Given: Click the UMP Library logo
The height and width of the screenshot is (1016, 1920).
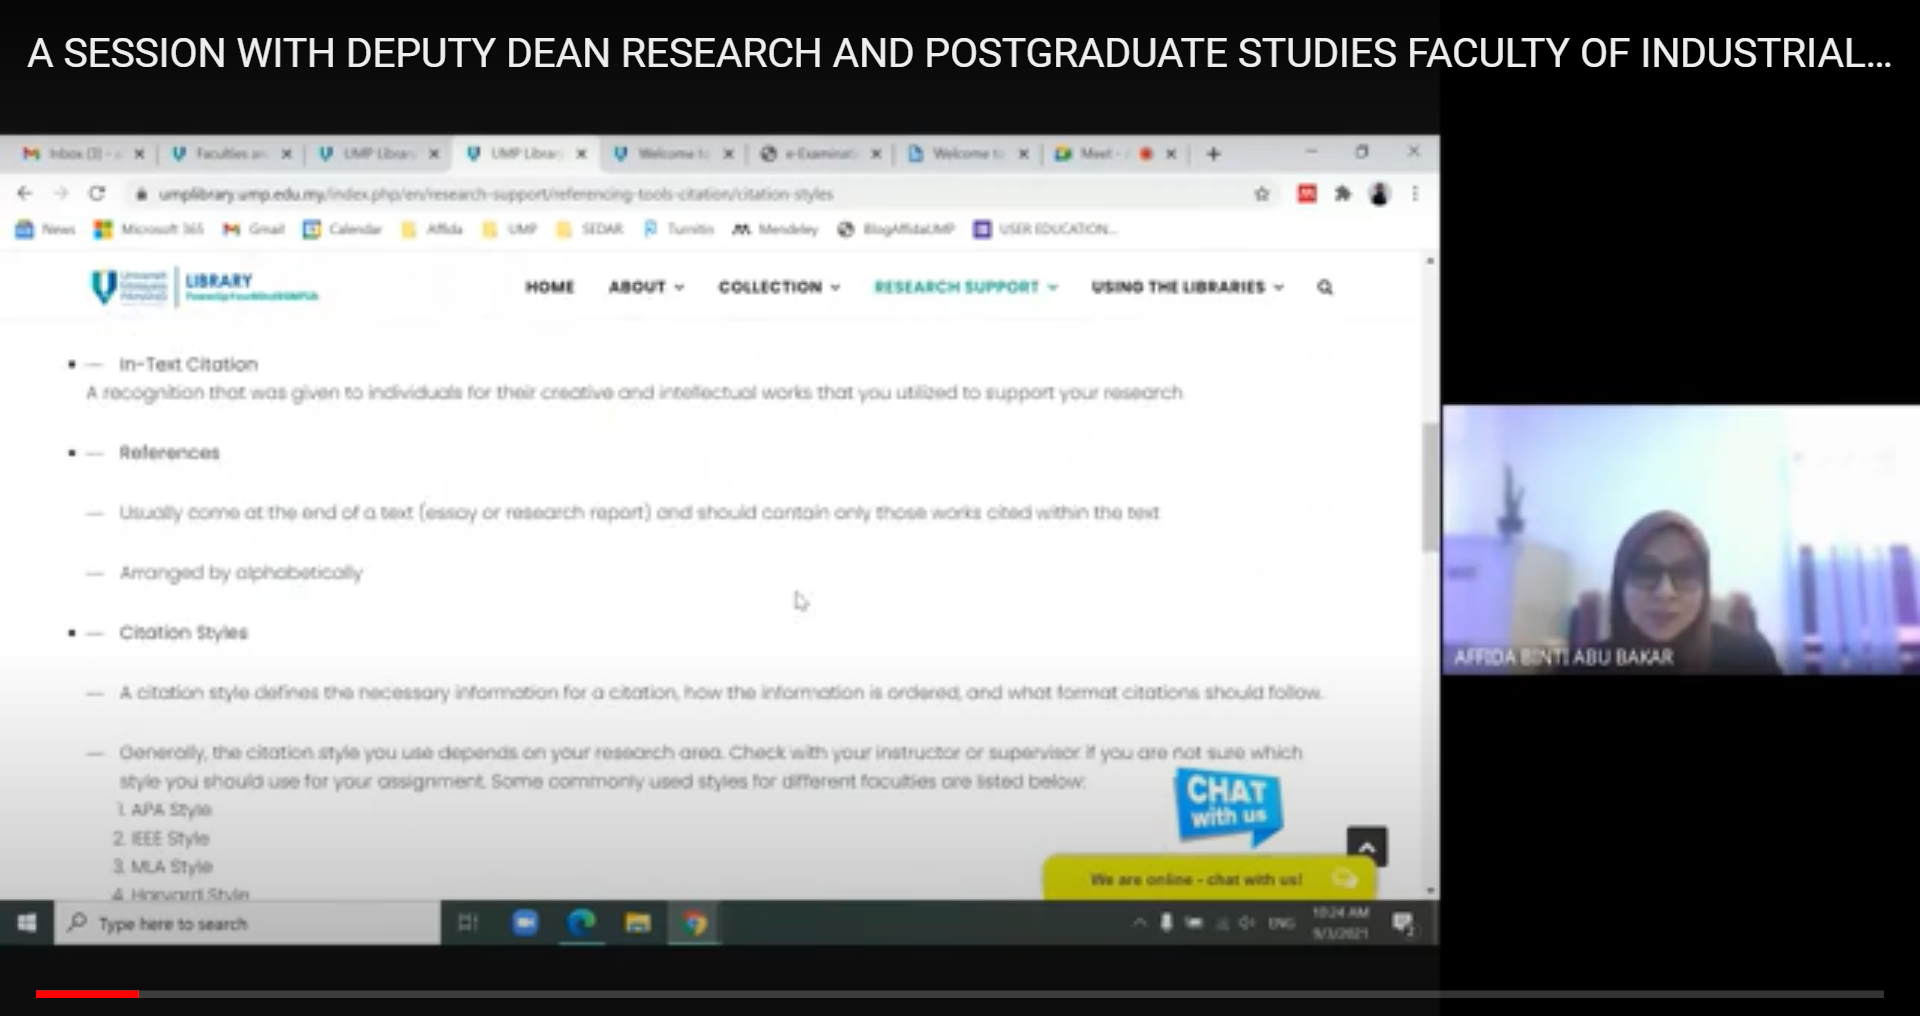Looking at the screenshot, I should [x=205, y=286].
